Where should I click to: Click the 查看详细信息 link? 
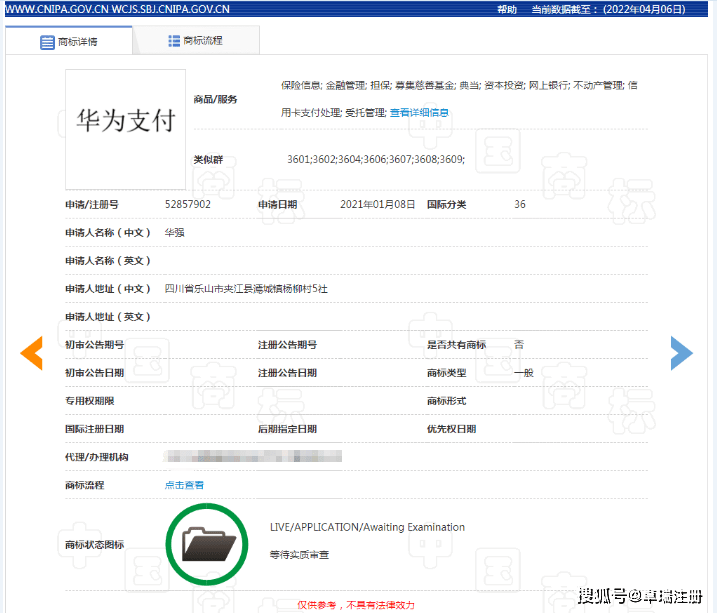tap(419, 113)
